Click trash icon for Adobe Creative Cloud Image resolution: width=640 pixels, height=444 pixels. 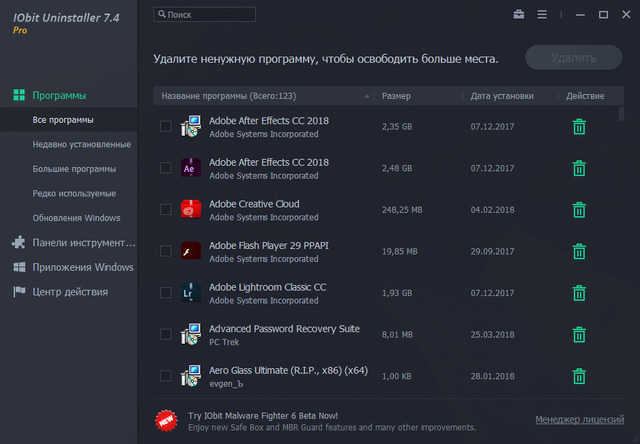[x=578, y=210]
